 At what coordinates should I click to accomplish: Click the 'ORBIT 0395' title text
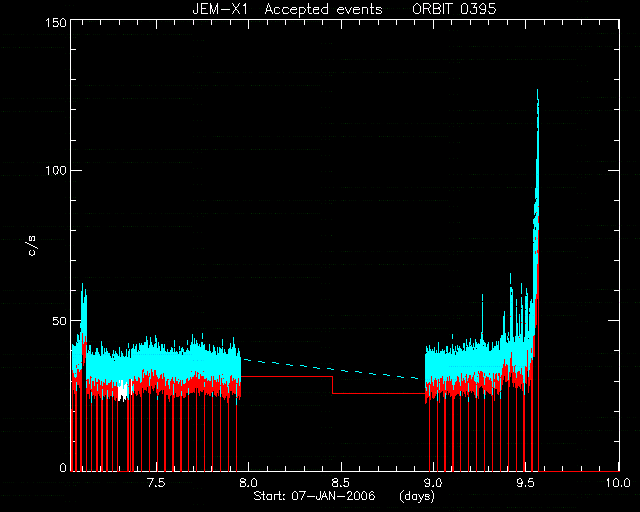point(454,9)
